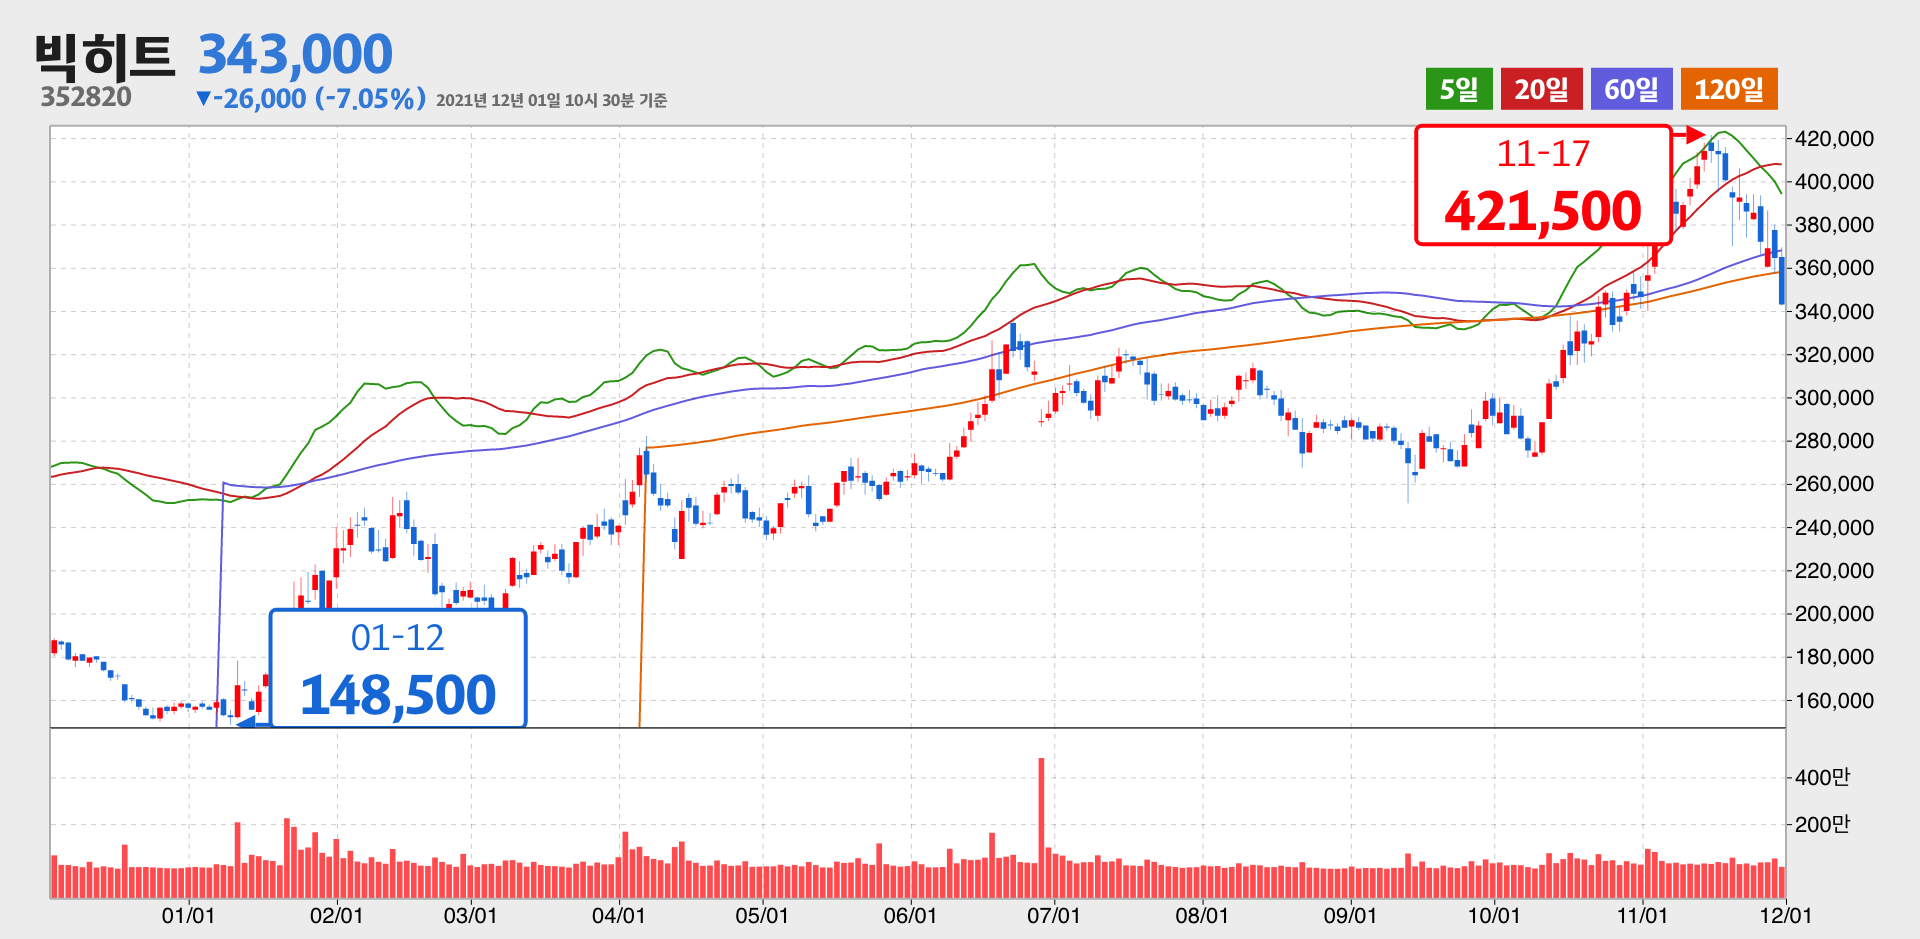Click the 12/01 date axis label

tap(1786, 915)
